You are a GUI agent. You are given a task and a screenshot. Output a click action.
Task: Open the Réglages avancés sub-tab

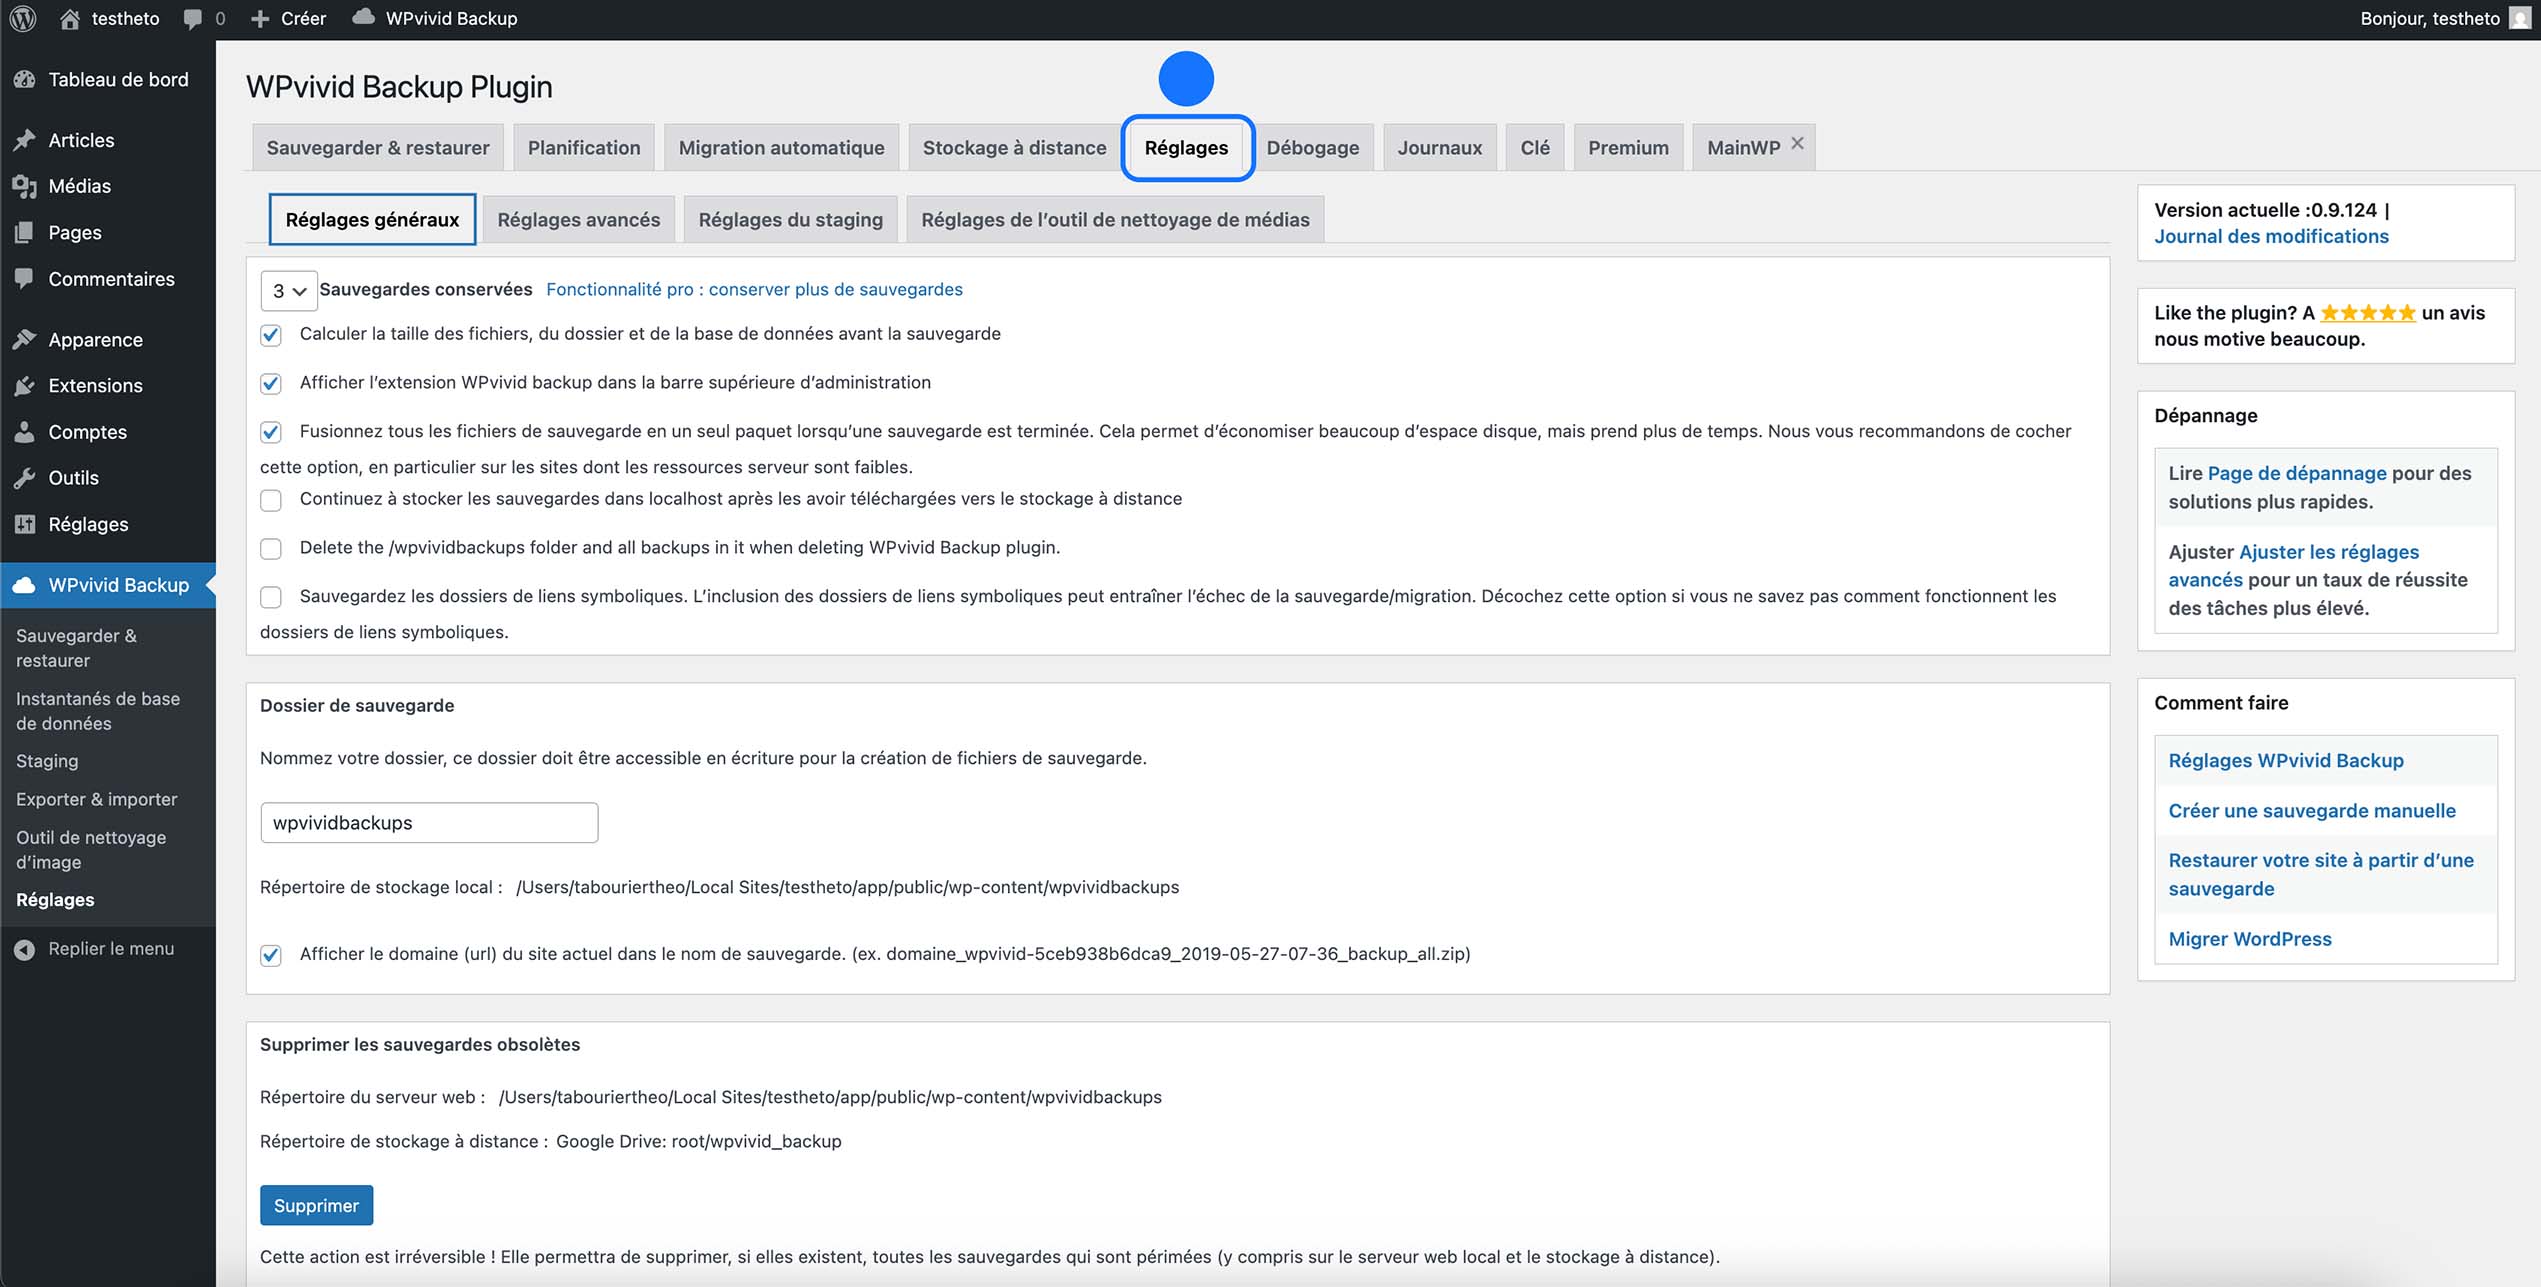pyautogui.click(x=578, y=219)
